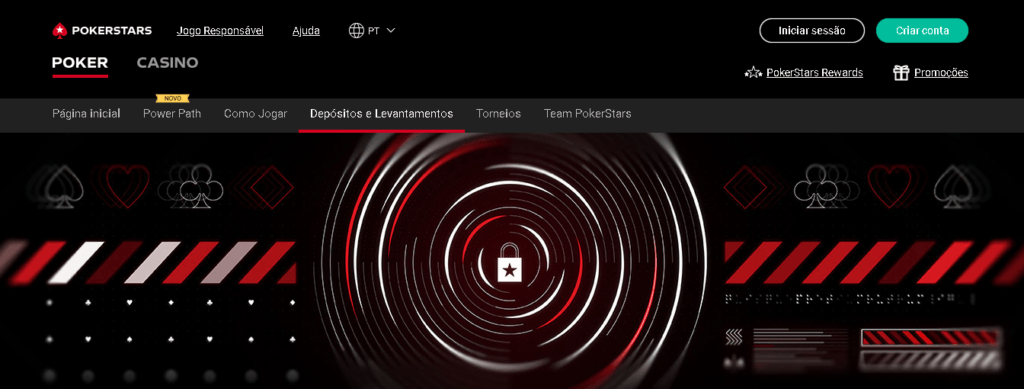Switch to the CASINO tab

(167, 63)
